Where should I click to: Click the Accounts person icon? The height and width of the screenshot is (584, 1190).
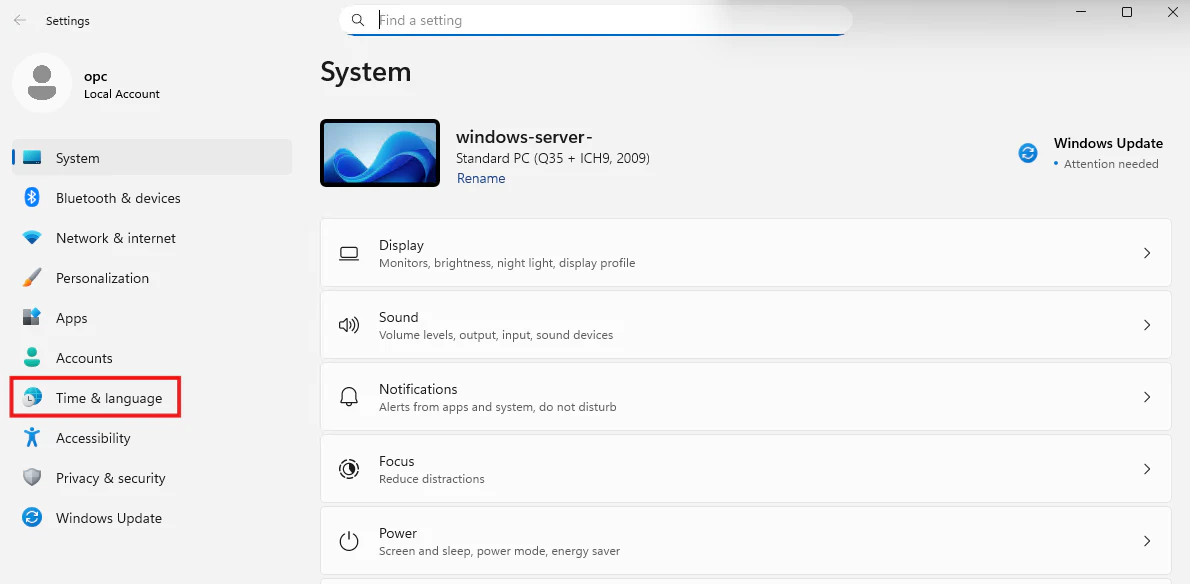(x=32, y=358)
